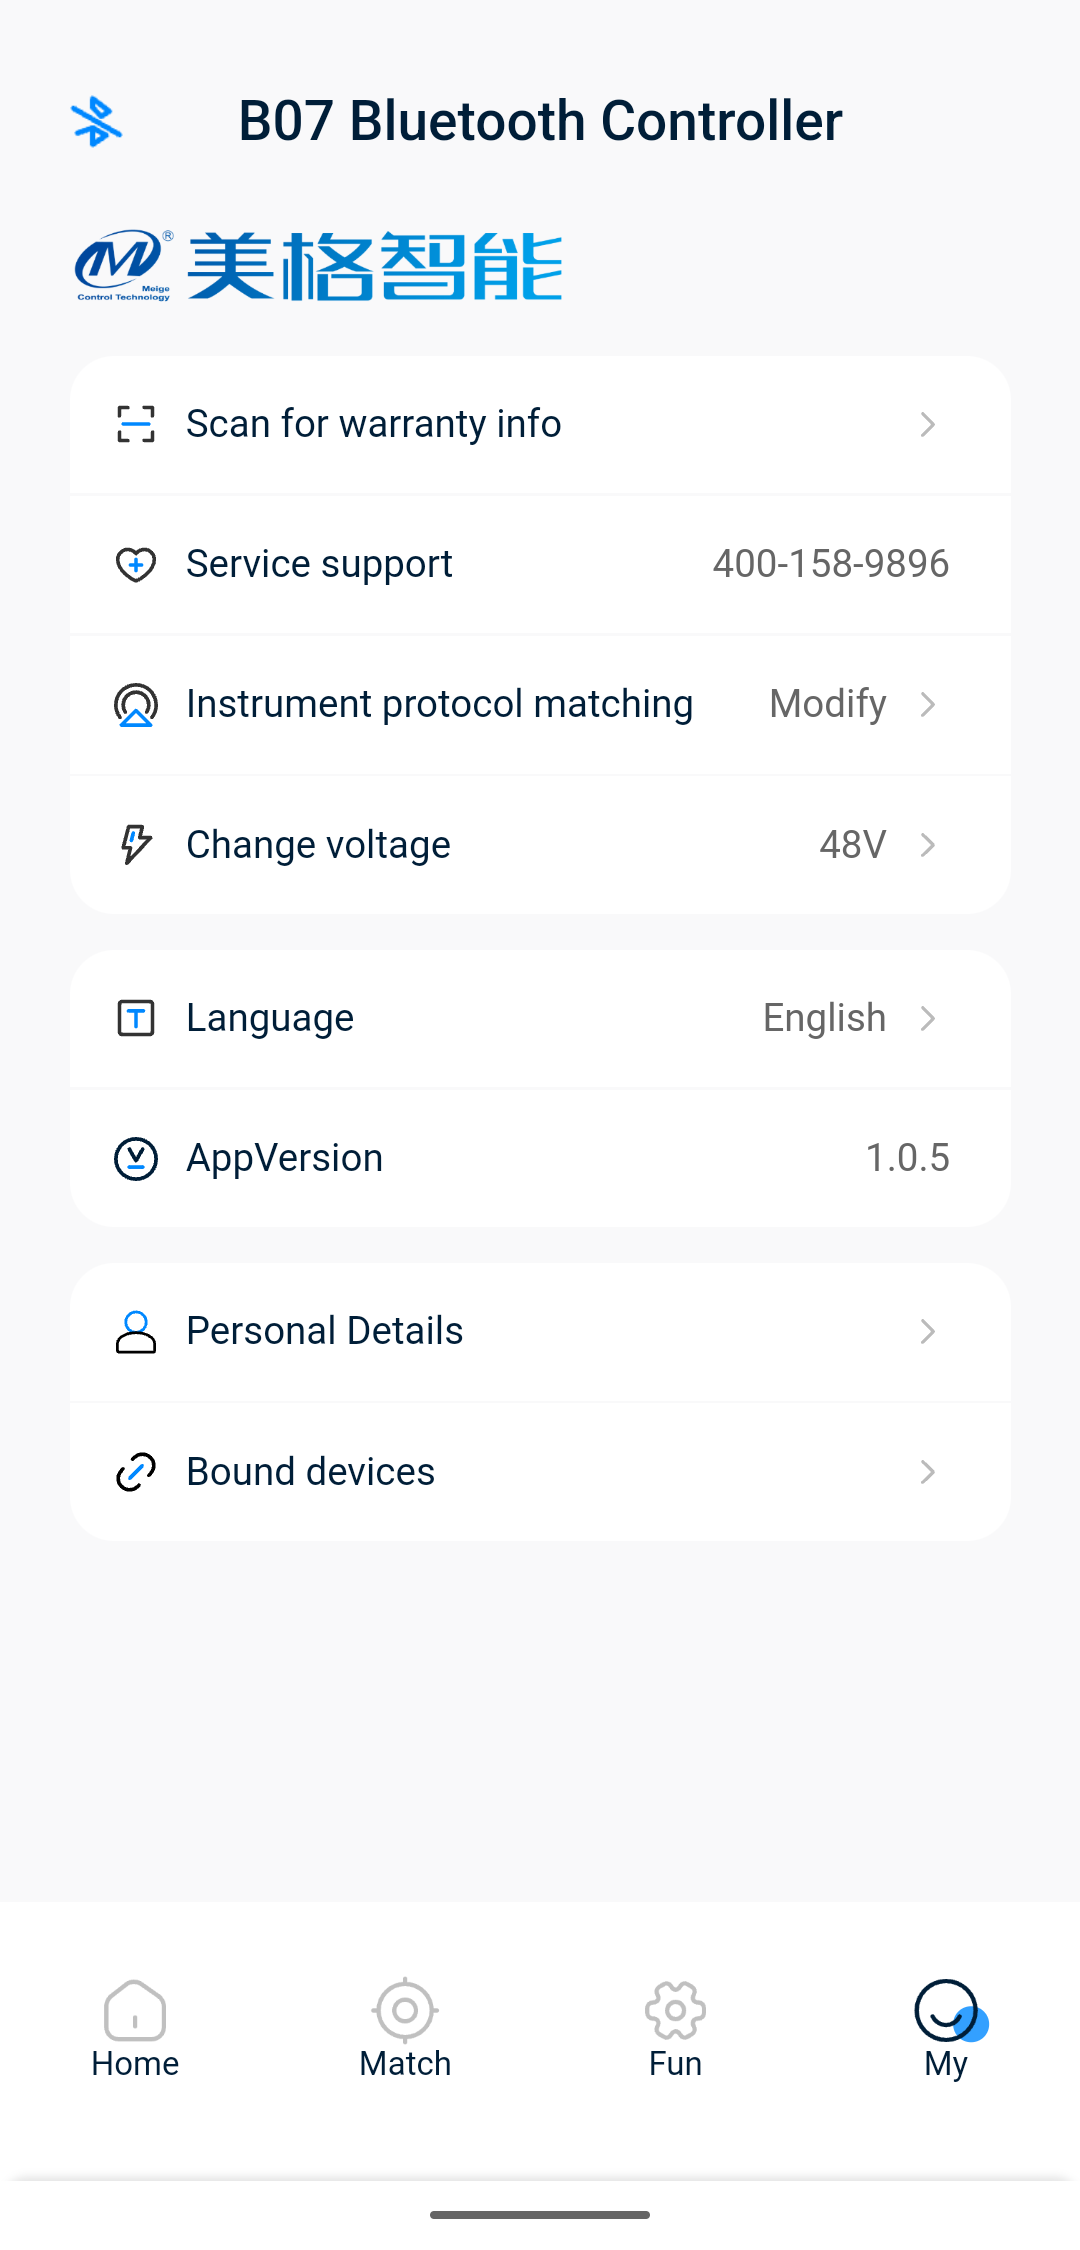The image size is (1080, 2250).
Task: Click the Personal Details person icon
Action: 136,1332
